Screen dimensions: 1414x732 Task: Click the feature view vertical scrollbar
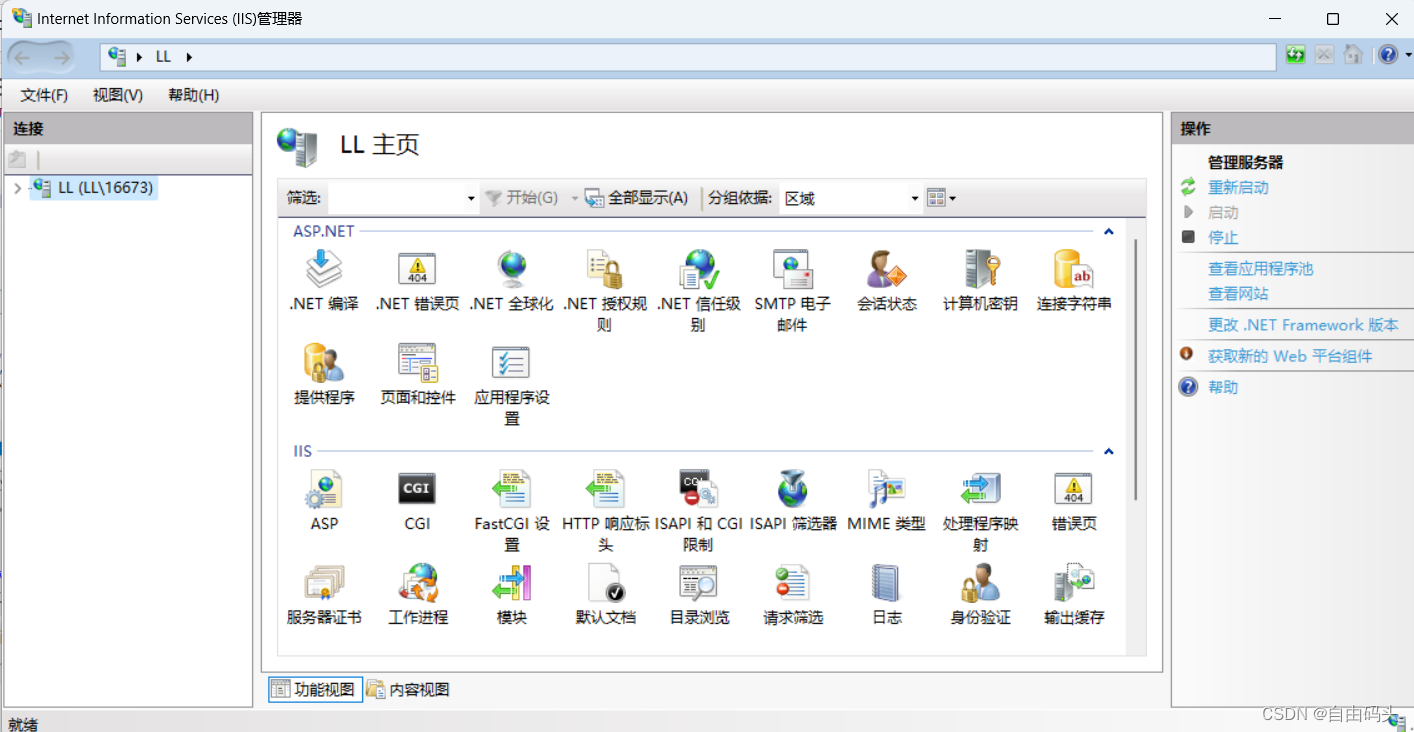pyautogui.click(x=1135, y=370)
